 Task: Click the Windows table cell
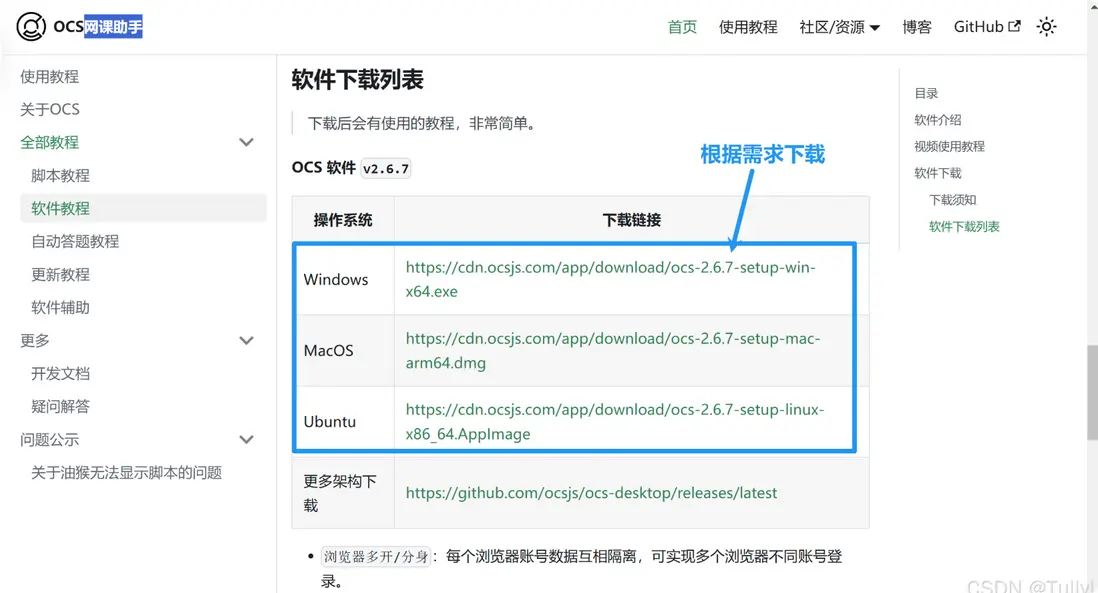(x=343, y=279)
